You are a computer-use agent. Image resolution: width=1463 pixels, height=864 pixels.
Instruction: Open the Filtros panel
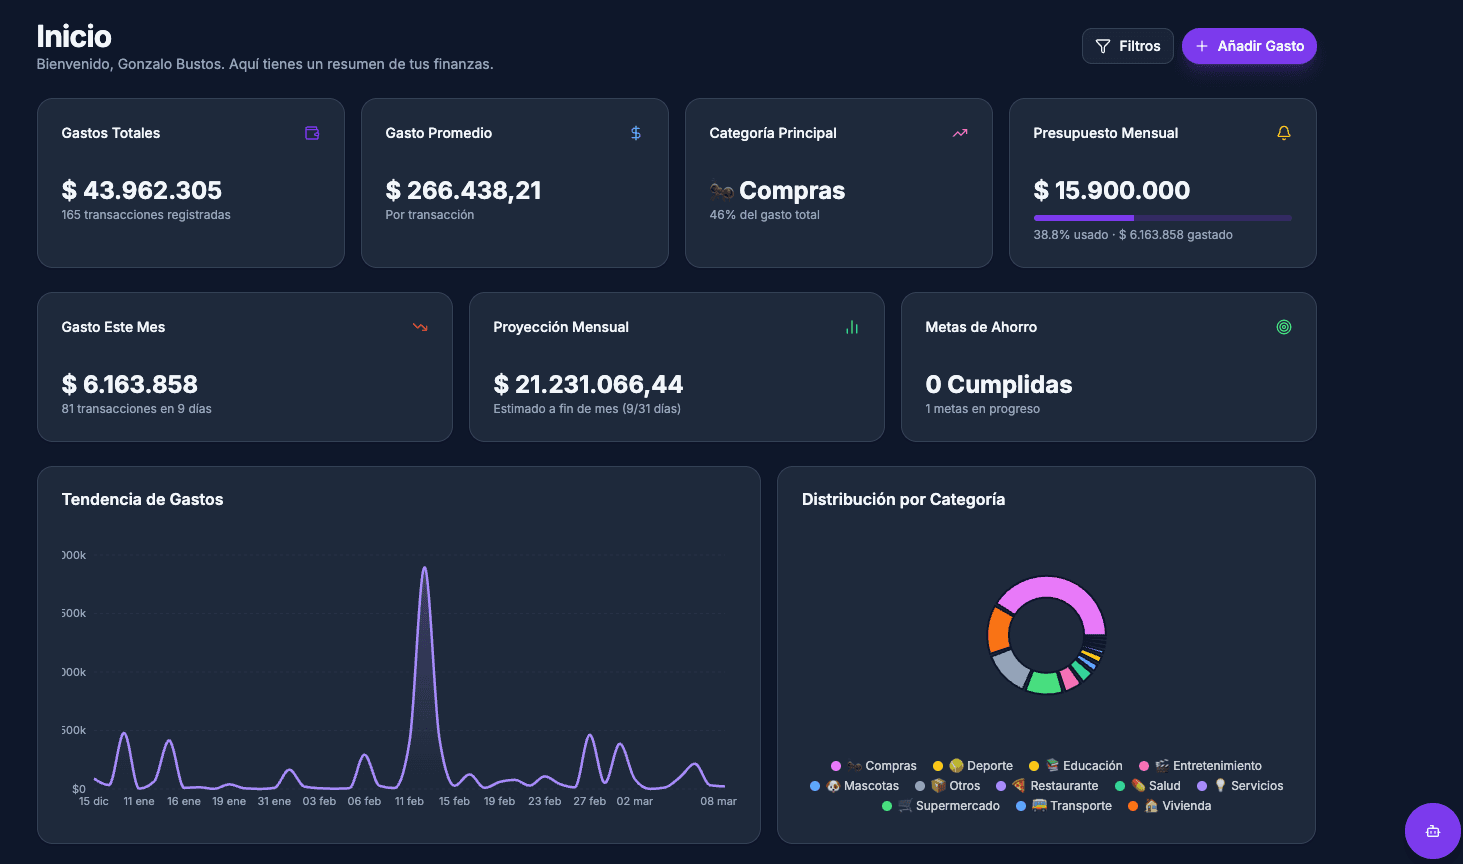point(1127,45)
